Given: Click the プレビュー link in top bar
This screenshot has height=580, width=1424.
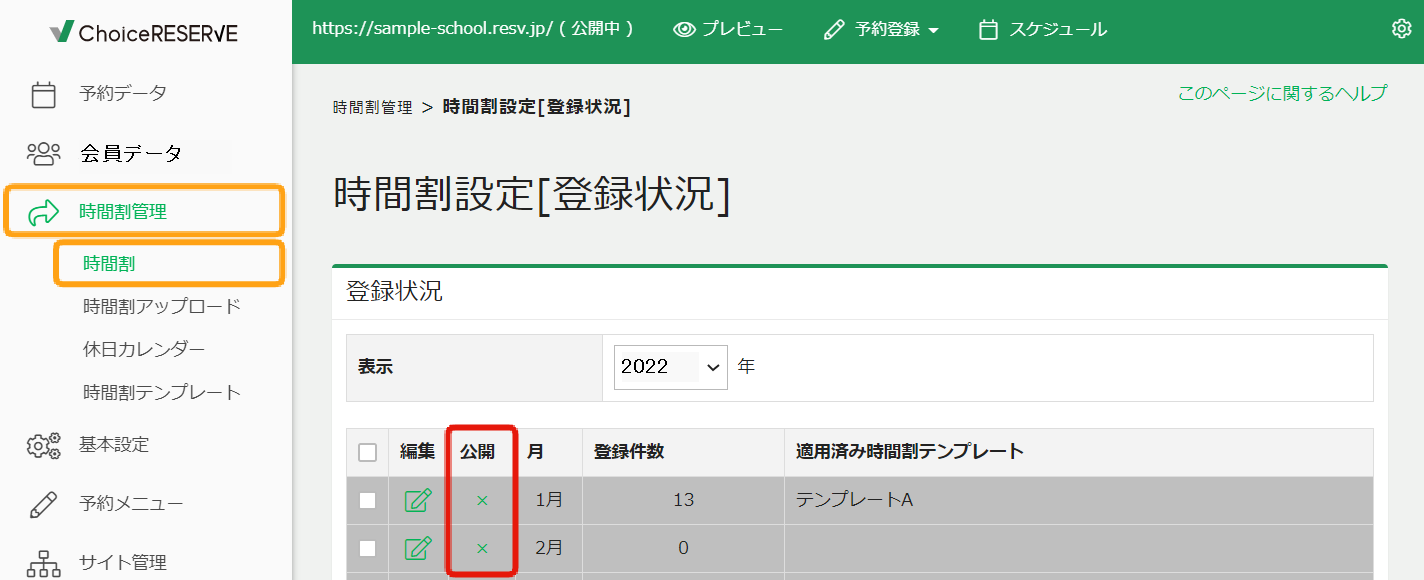Looking at the screenshot, I should click(742, 30).
